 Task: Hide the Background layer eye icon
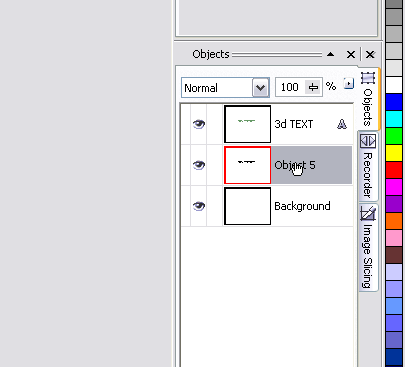(199, 206)
